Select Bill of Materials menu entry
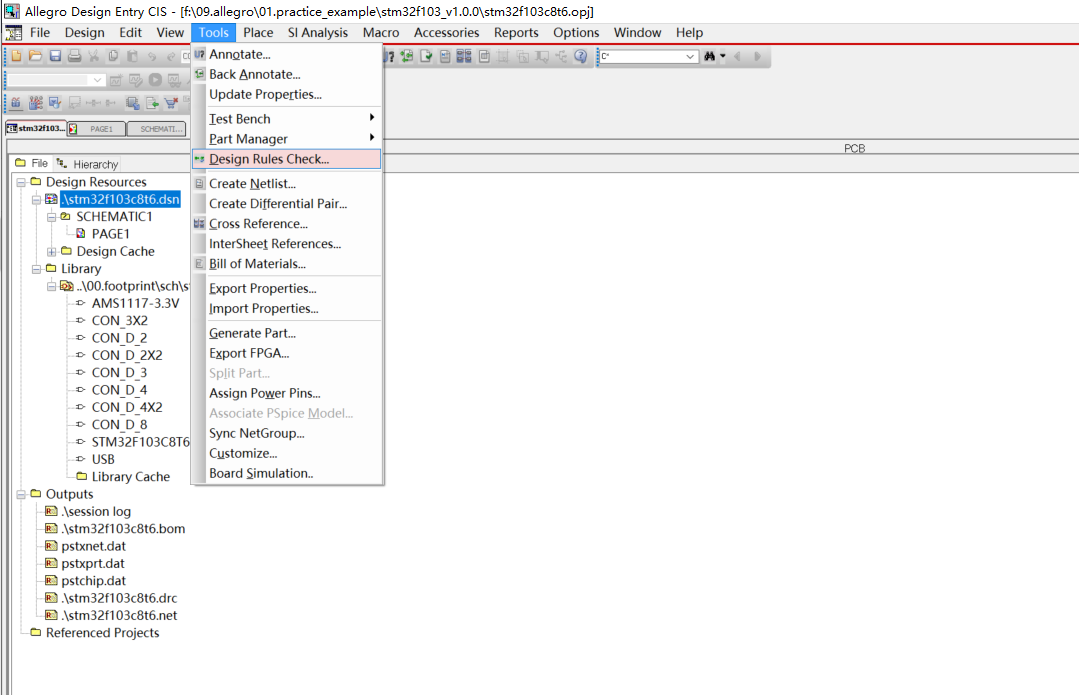 coord(286,264)
